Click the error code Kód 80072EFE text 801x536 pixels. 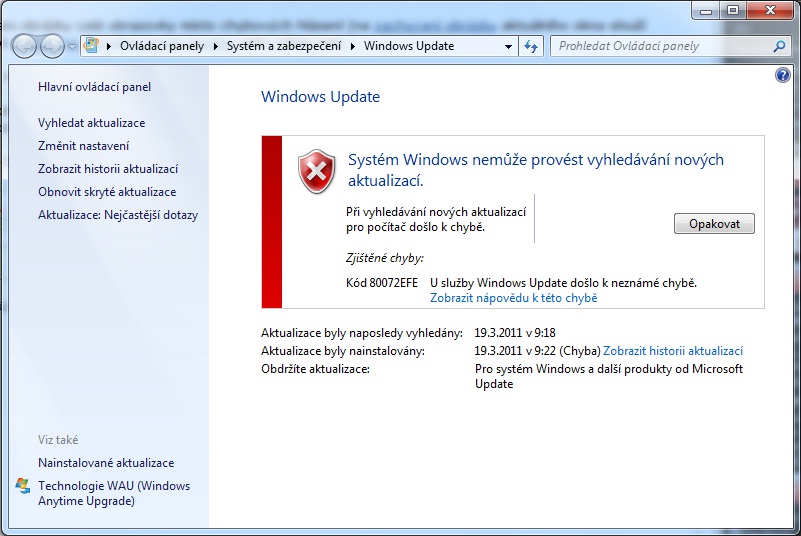coord(382,283)
